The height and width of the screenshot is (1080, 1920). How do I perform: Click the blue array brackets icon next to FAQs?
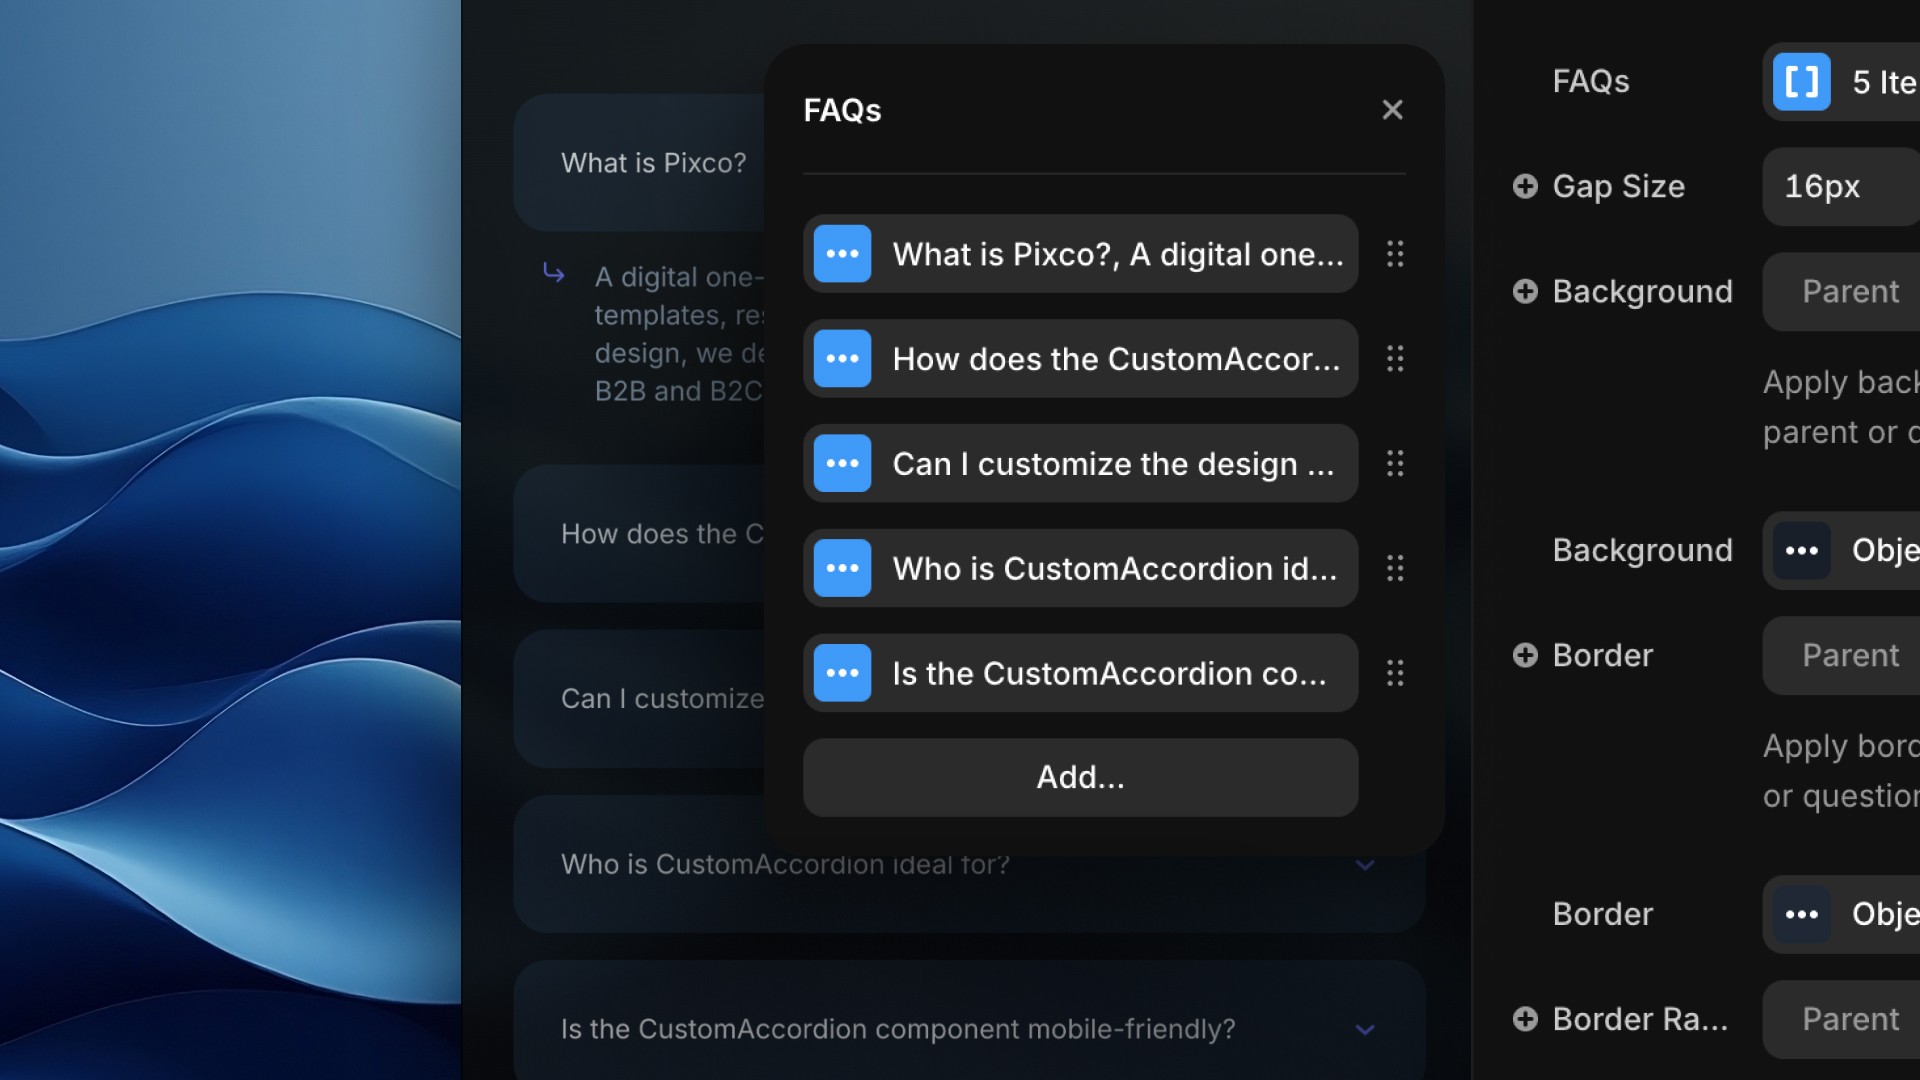point(1801,82)
